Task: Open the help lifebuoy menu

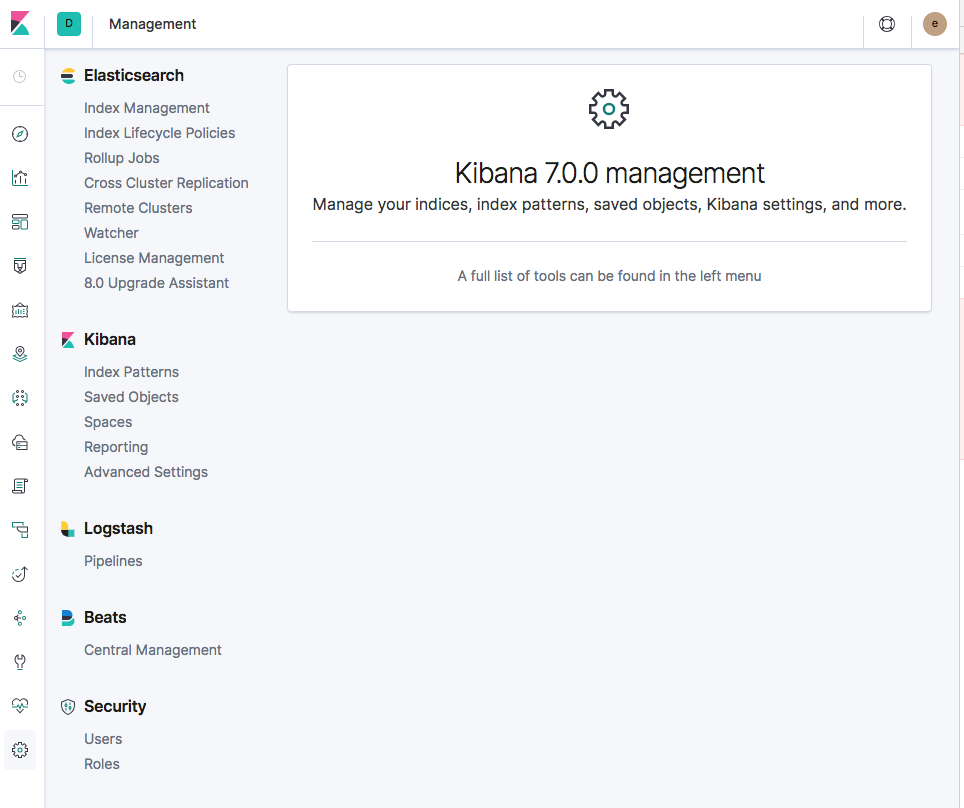Action: pos(887,24)
